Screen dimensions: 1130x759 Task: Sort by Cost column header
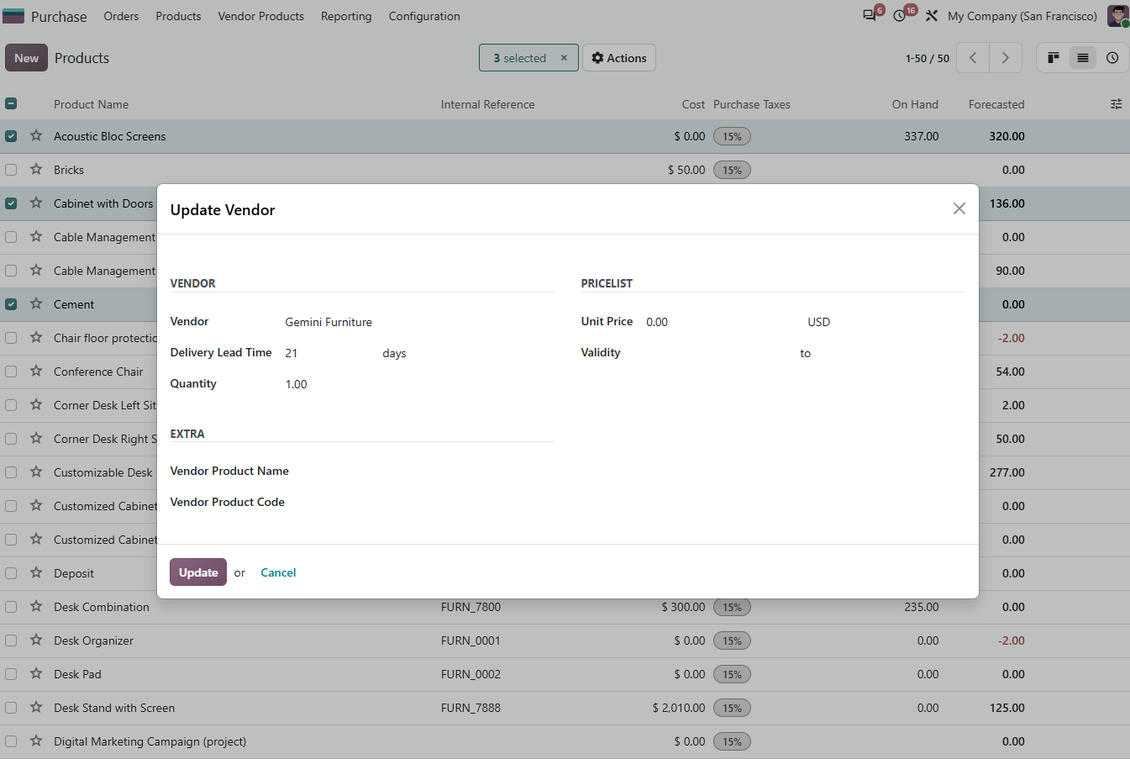coord(693,104)
